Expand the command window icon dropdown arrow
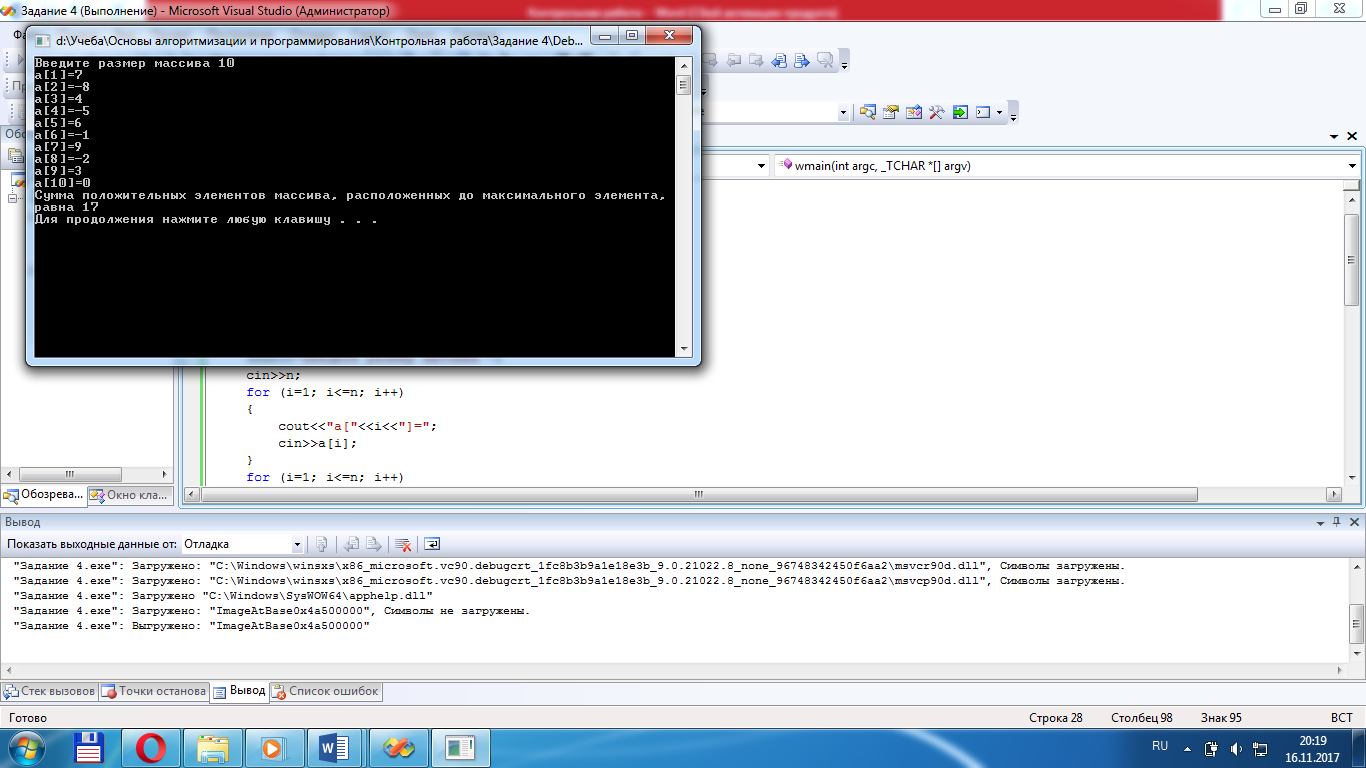This screenshot has width=1366, height=768. (998, 112)
